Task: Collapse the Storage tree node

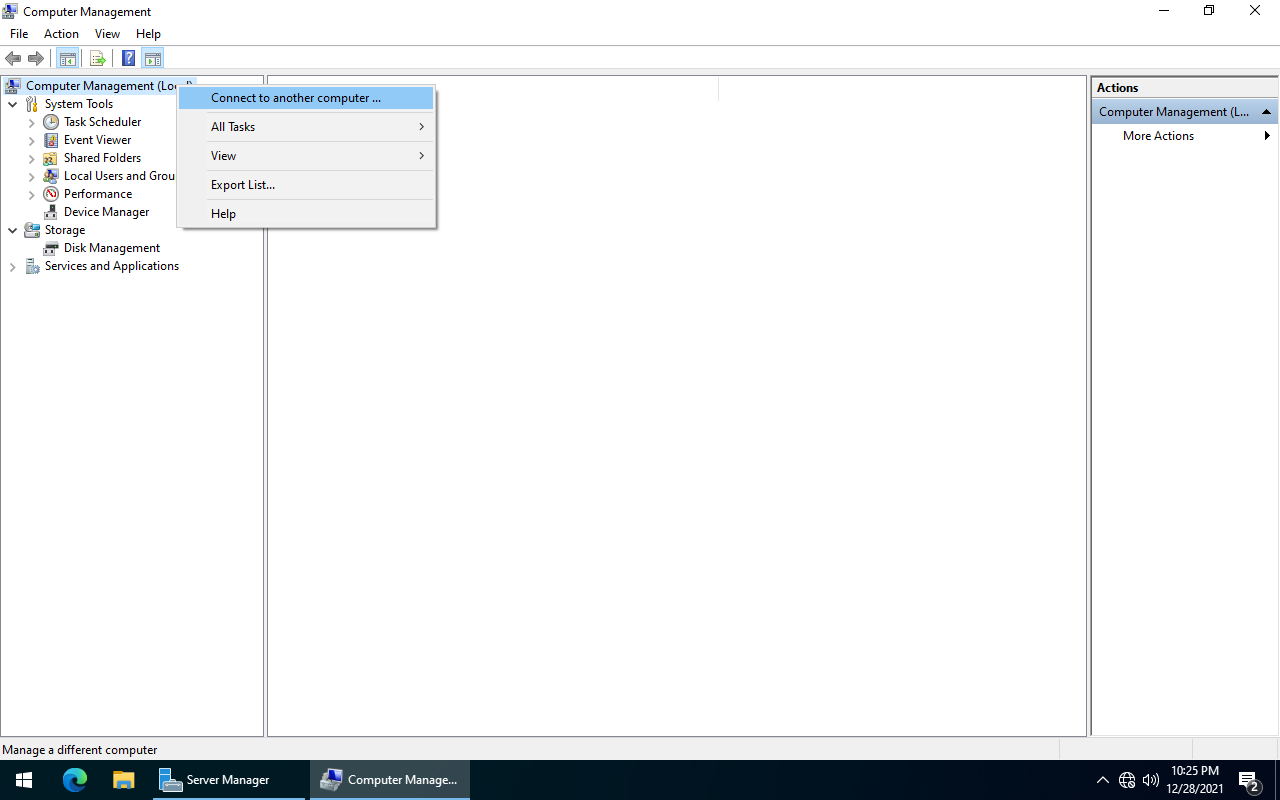Action: pyautogui.click(x=12, y=230)
